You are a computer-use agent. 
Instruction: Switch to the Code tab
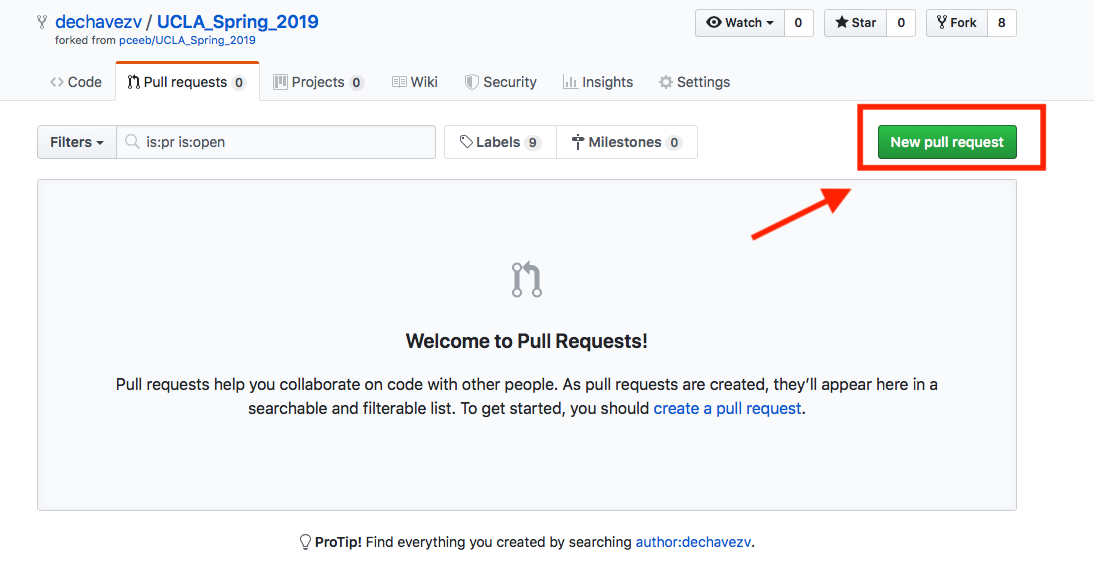point(76,82)
